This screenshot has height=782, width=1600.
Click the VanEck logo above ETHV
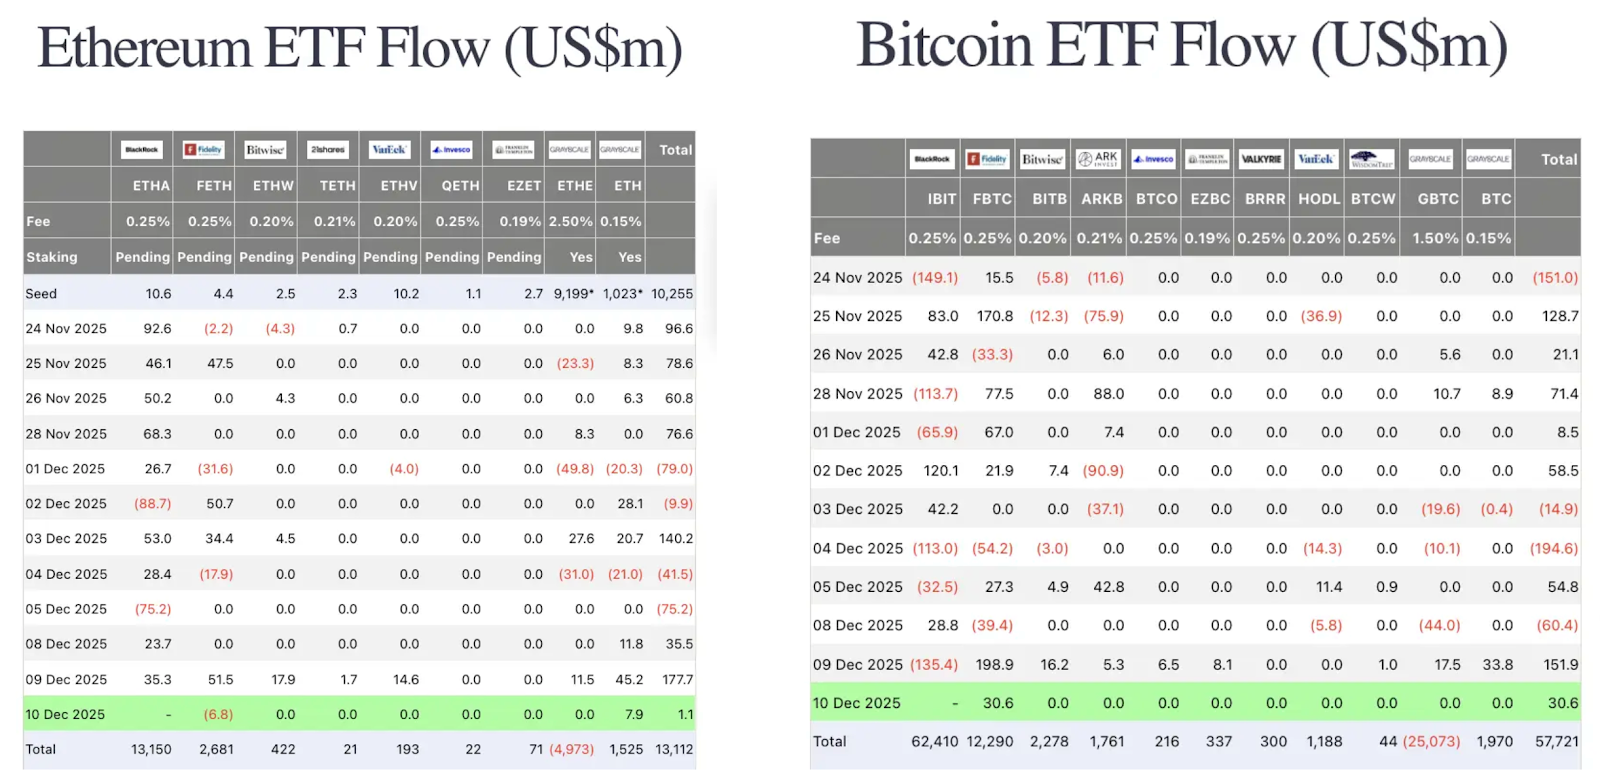pos(389,150)
